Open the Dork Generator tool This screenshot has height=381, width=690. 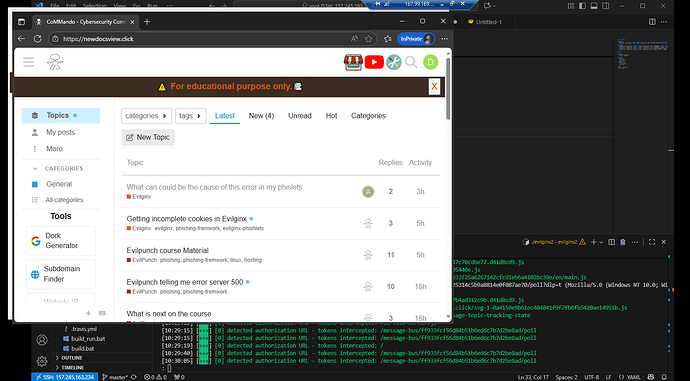click(61, 241)
